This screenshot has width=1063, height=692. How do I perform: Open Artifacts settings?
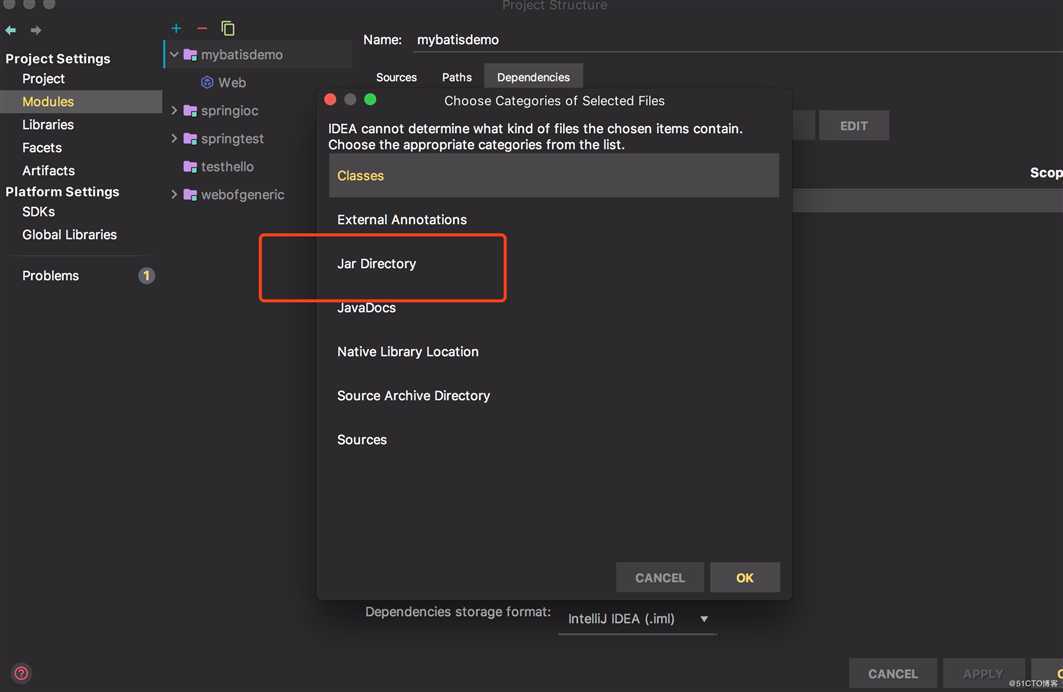point(48,171)
